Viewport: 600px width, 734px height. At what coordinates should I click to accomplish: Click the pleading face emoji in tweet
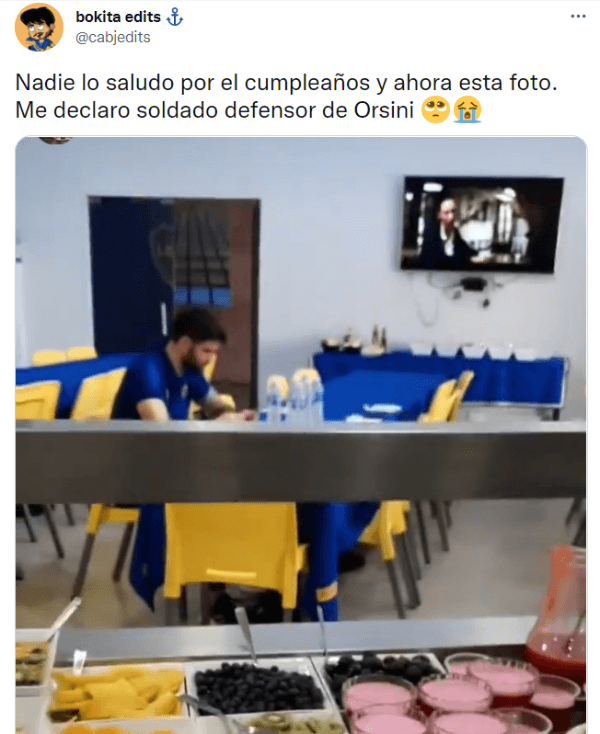(x=435, y=110)
